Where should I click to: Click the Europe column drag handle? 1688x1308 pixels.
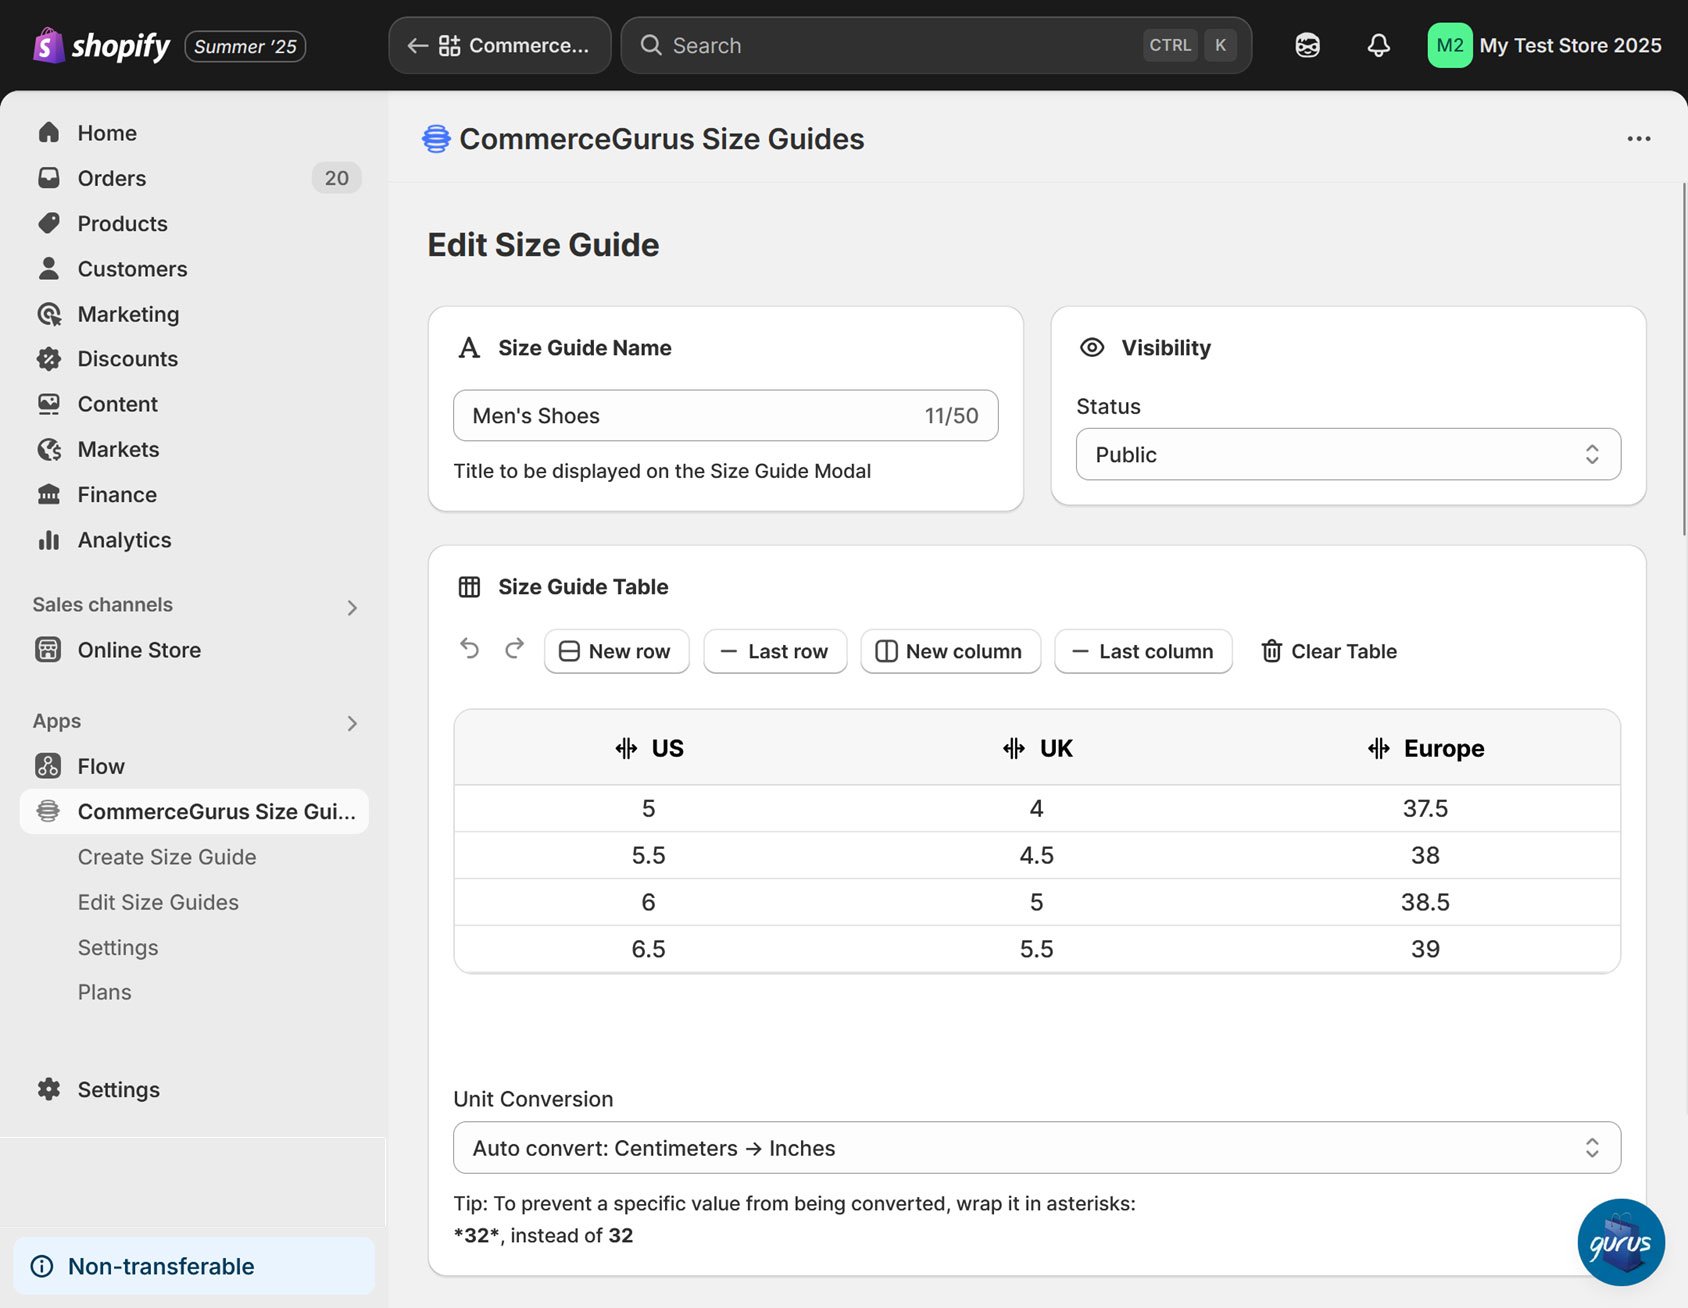point(1379,748)
